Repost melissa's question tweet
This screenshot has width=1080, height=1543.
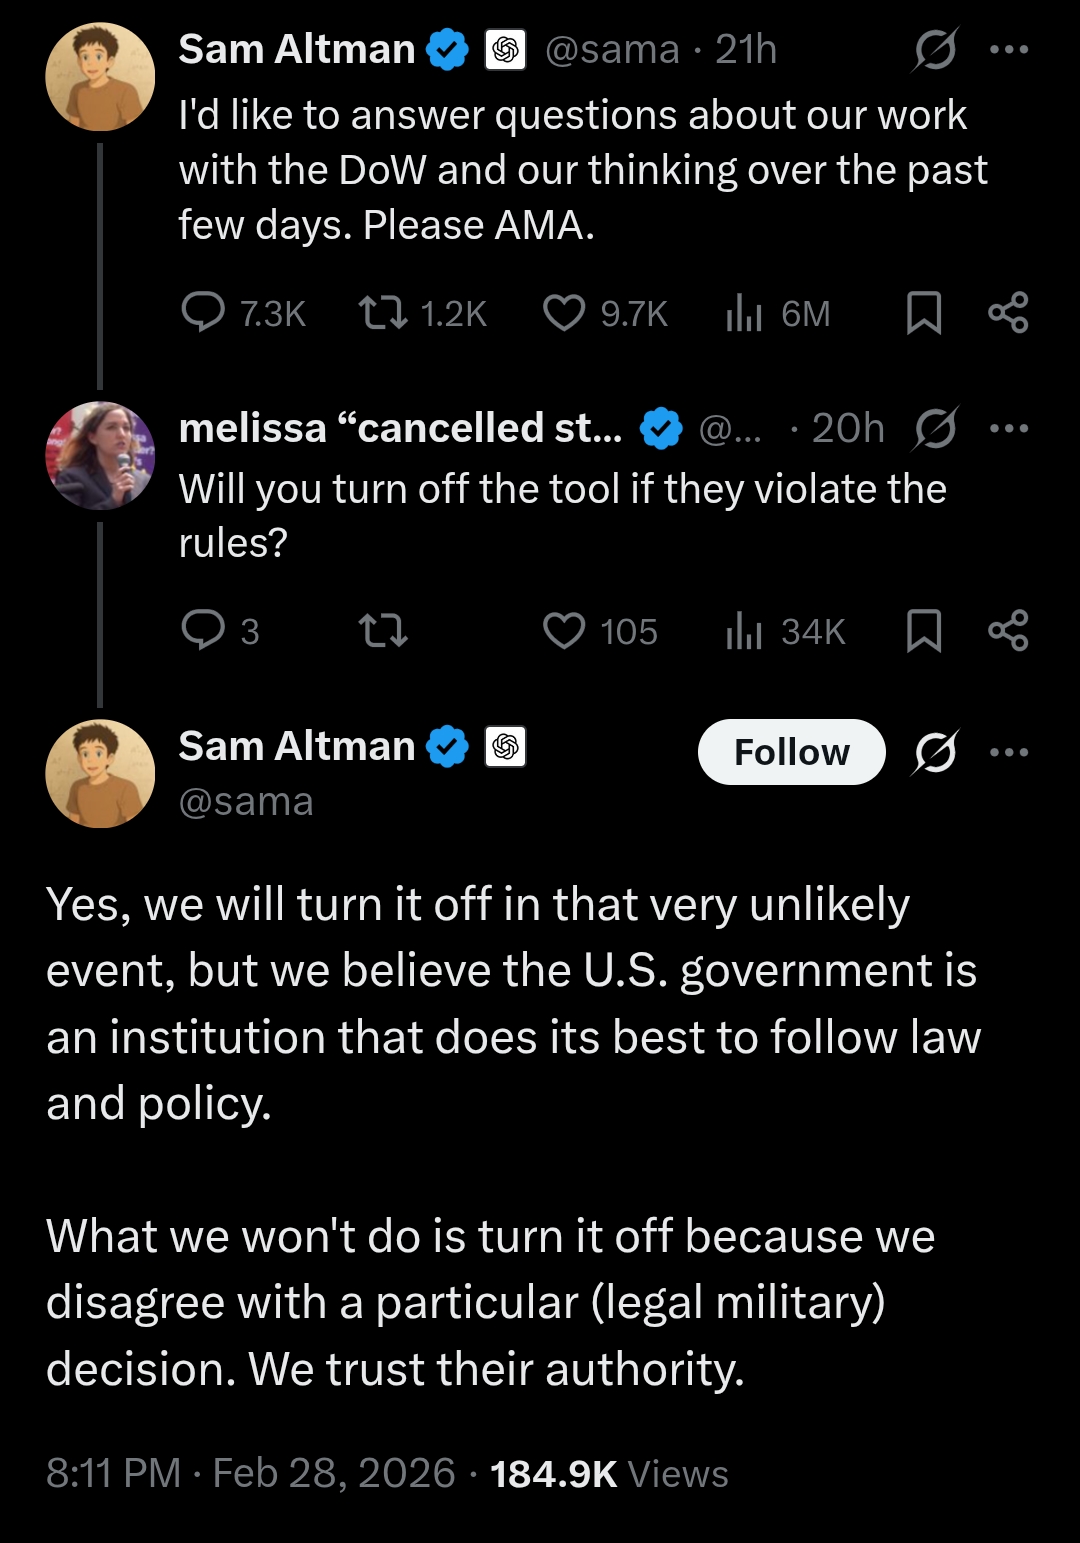[x=383, y=631]
